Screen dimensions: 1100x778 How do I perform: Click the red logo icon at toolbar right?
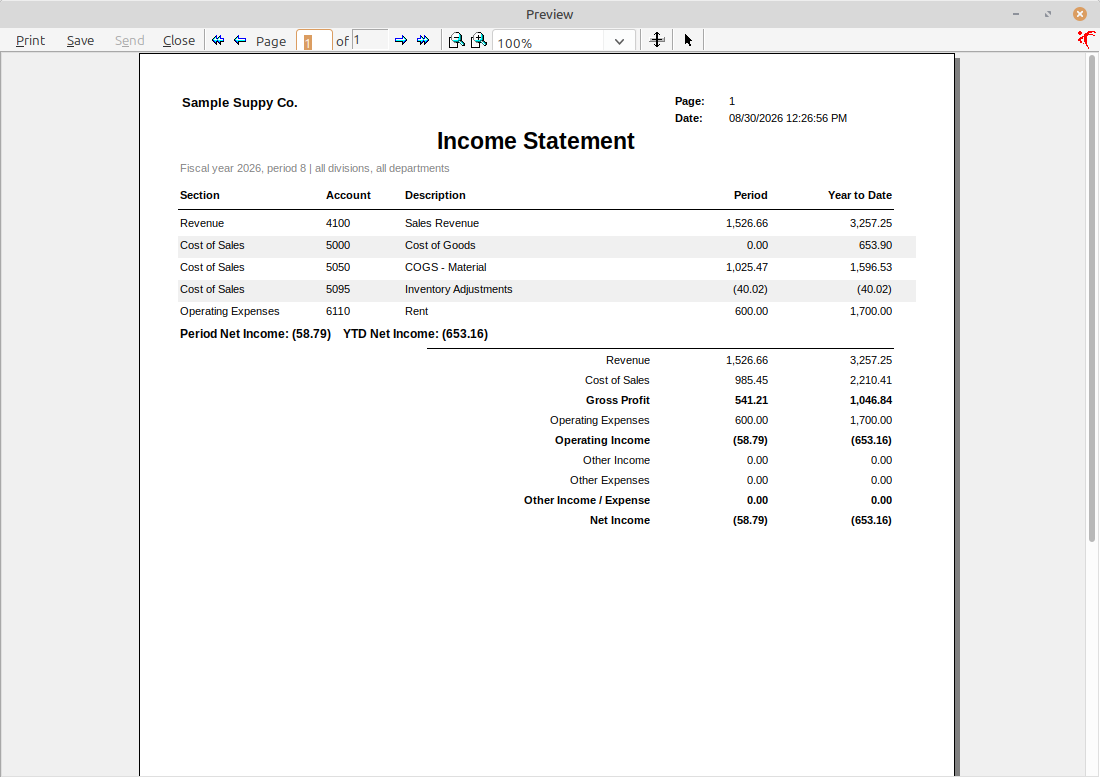(1086, 39)
